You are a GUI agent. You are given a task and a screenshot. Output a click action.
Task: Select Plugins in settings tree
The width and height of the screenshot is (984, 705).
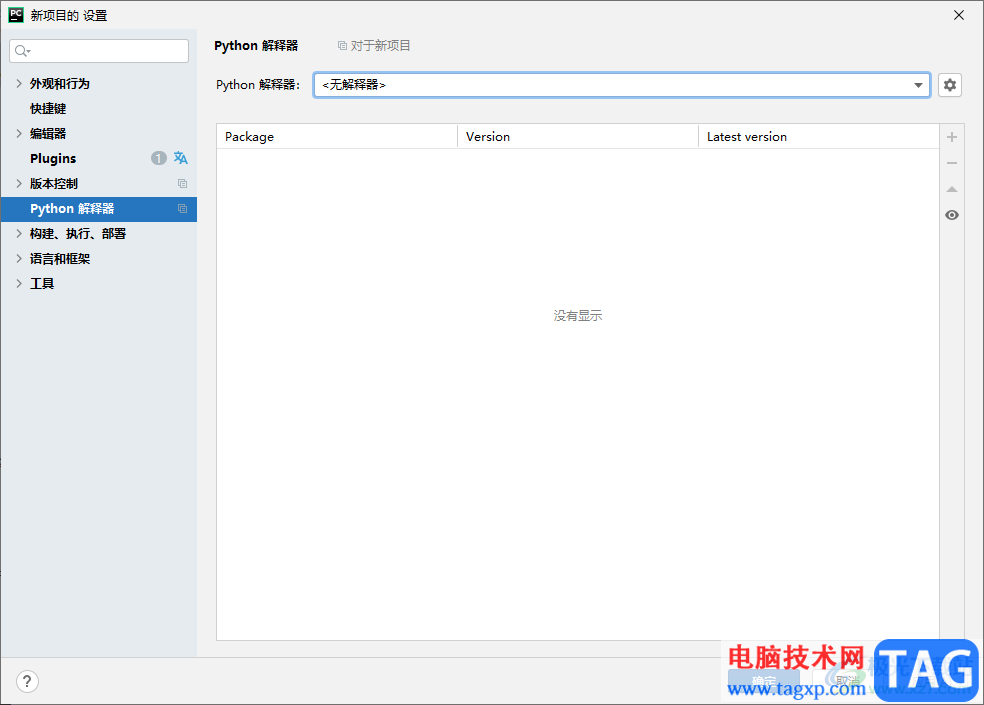point(53,158)
